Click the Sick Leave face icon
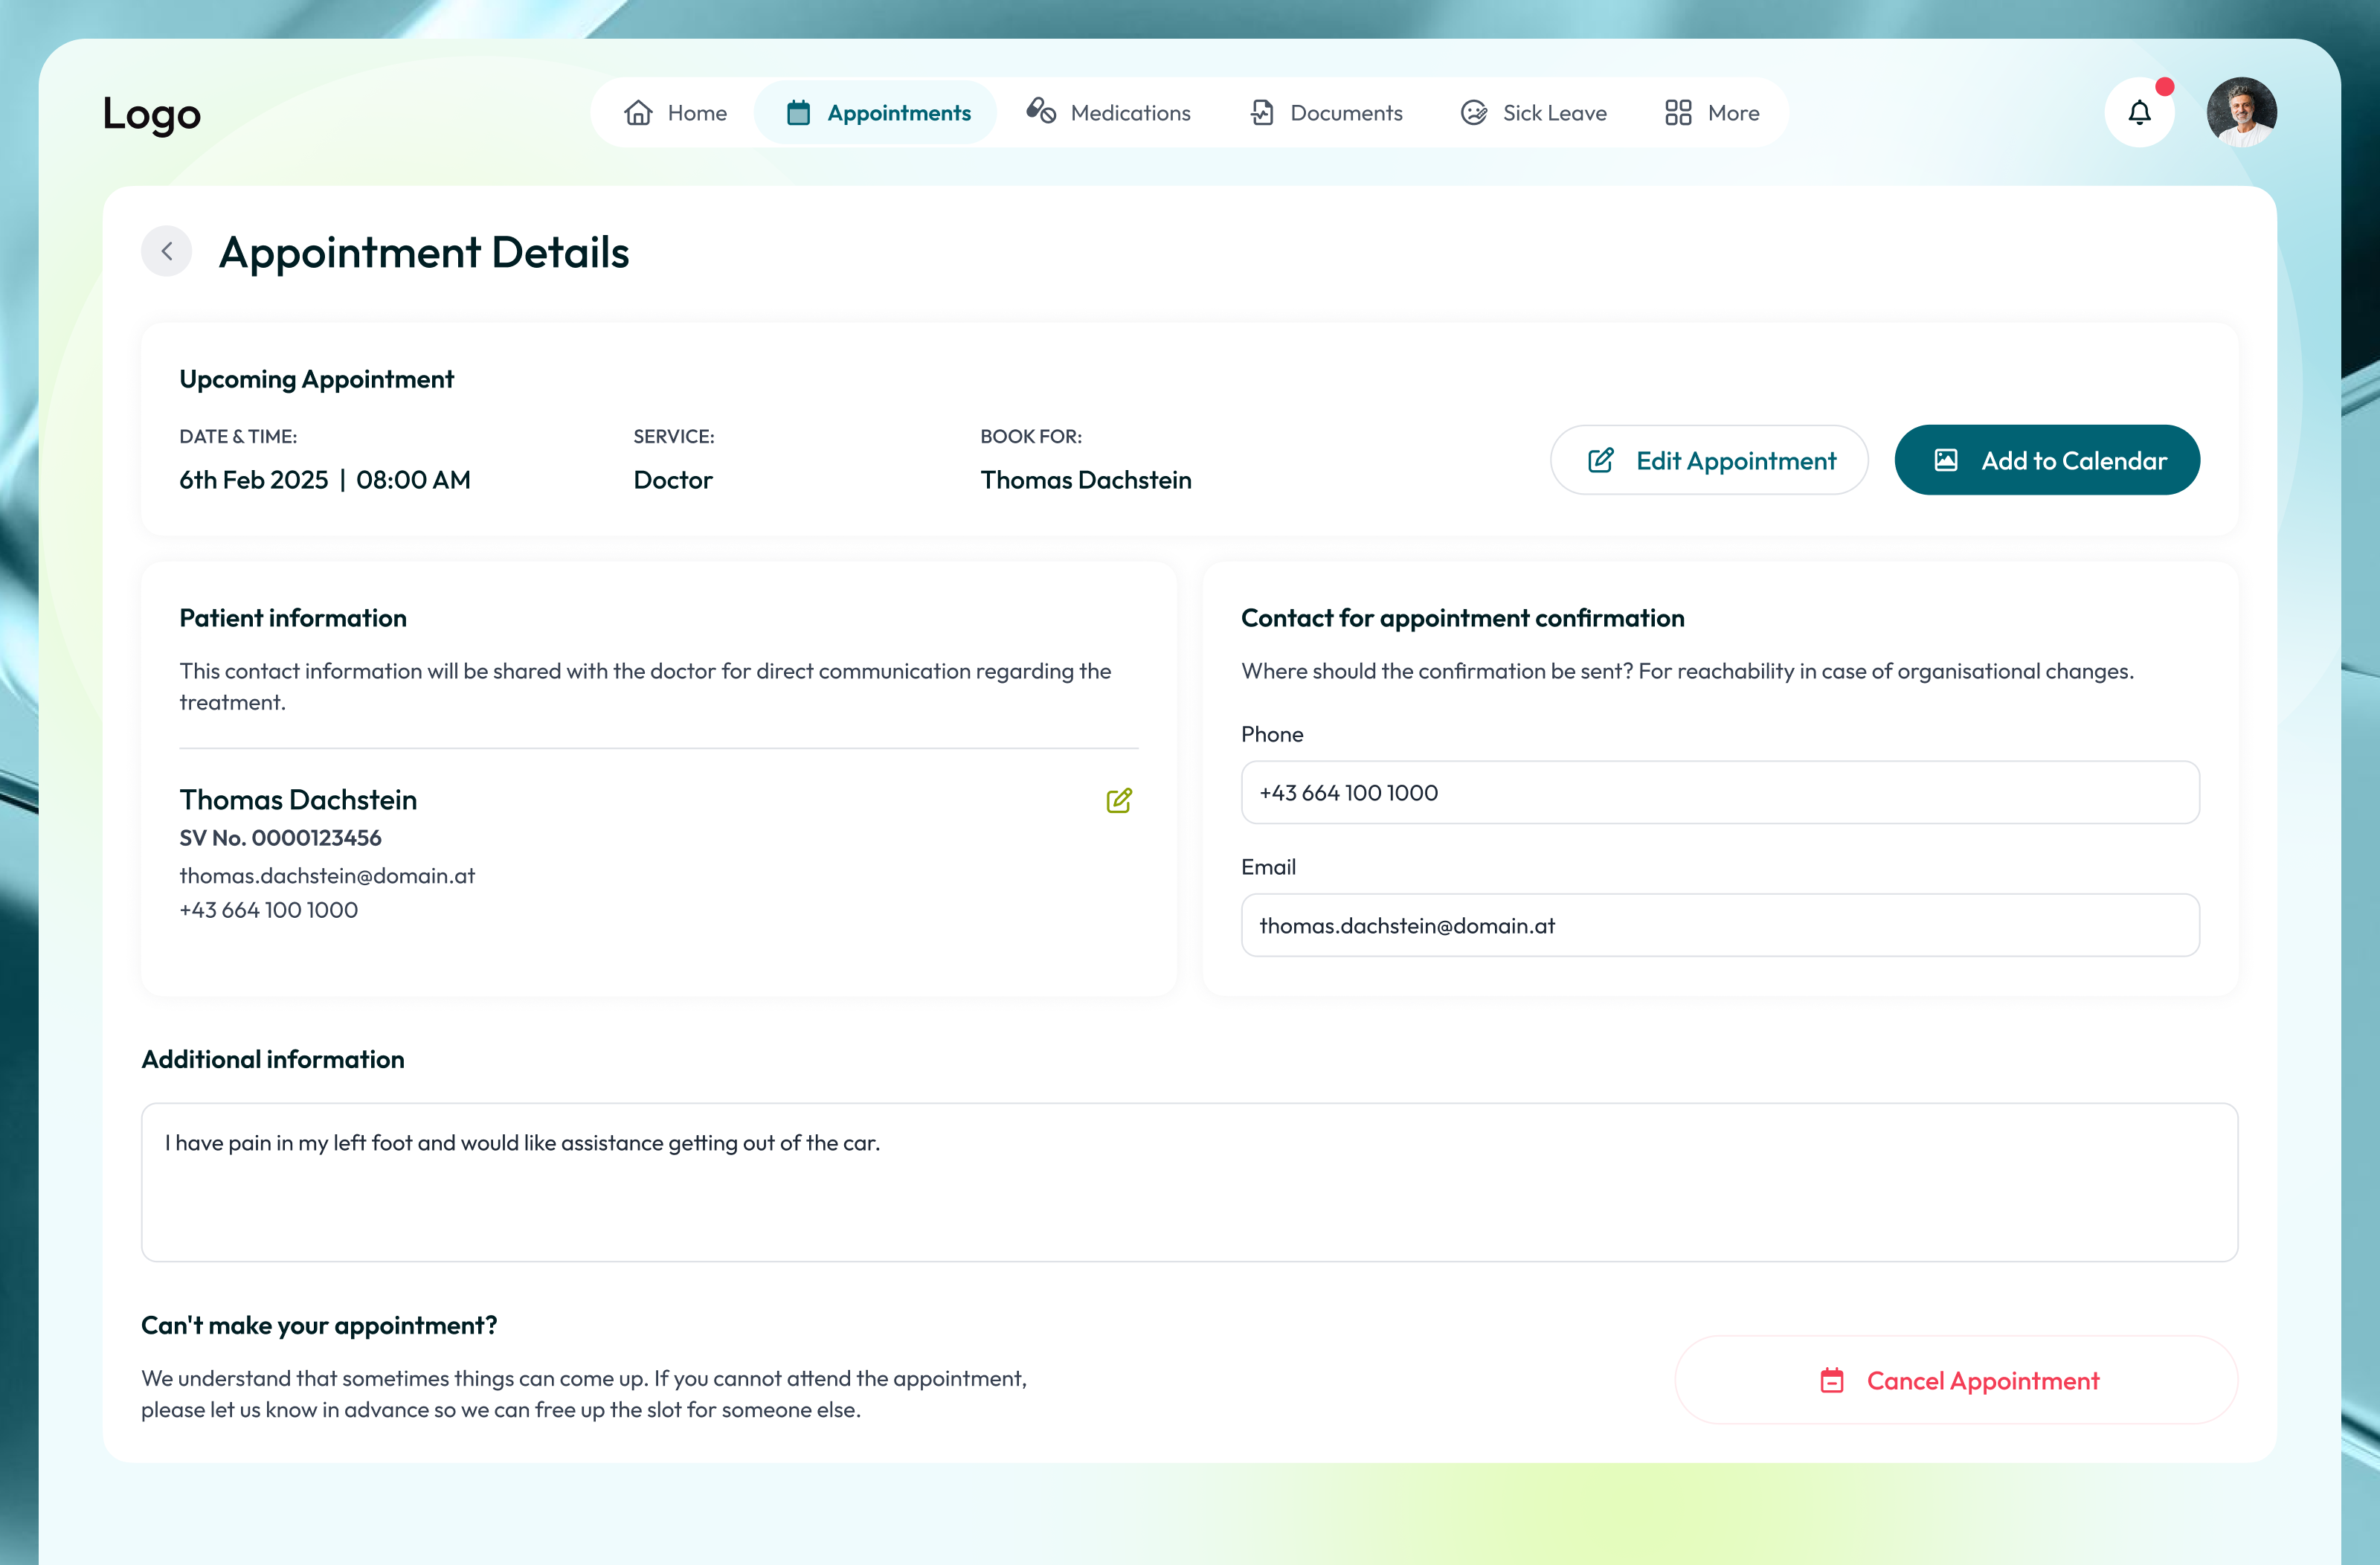 [1474, 113]
